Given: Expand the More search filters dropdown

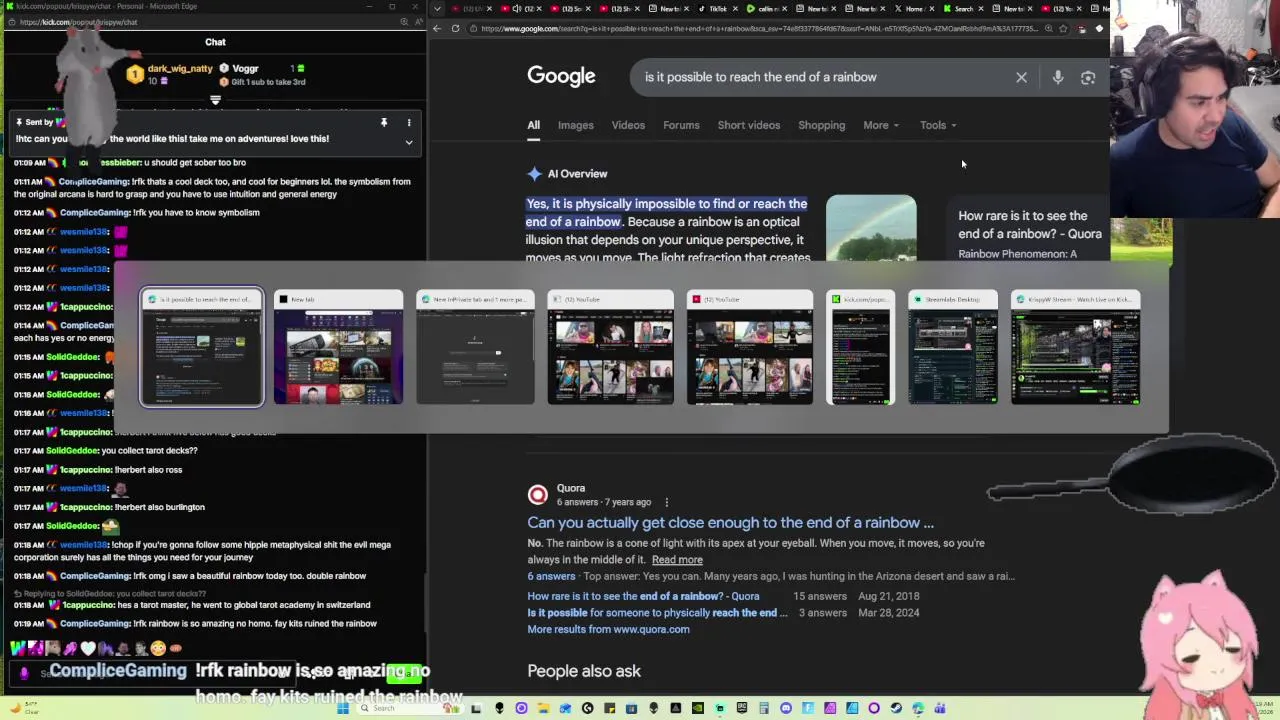Looking at the screenshot, I should pos(881,125).
